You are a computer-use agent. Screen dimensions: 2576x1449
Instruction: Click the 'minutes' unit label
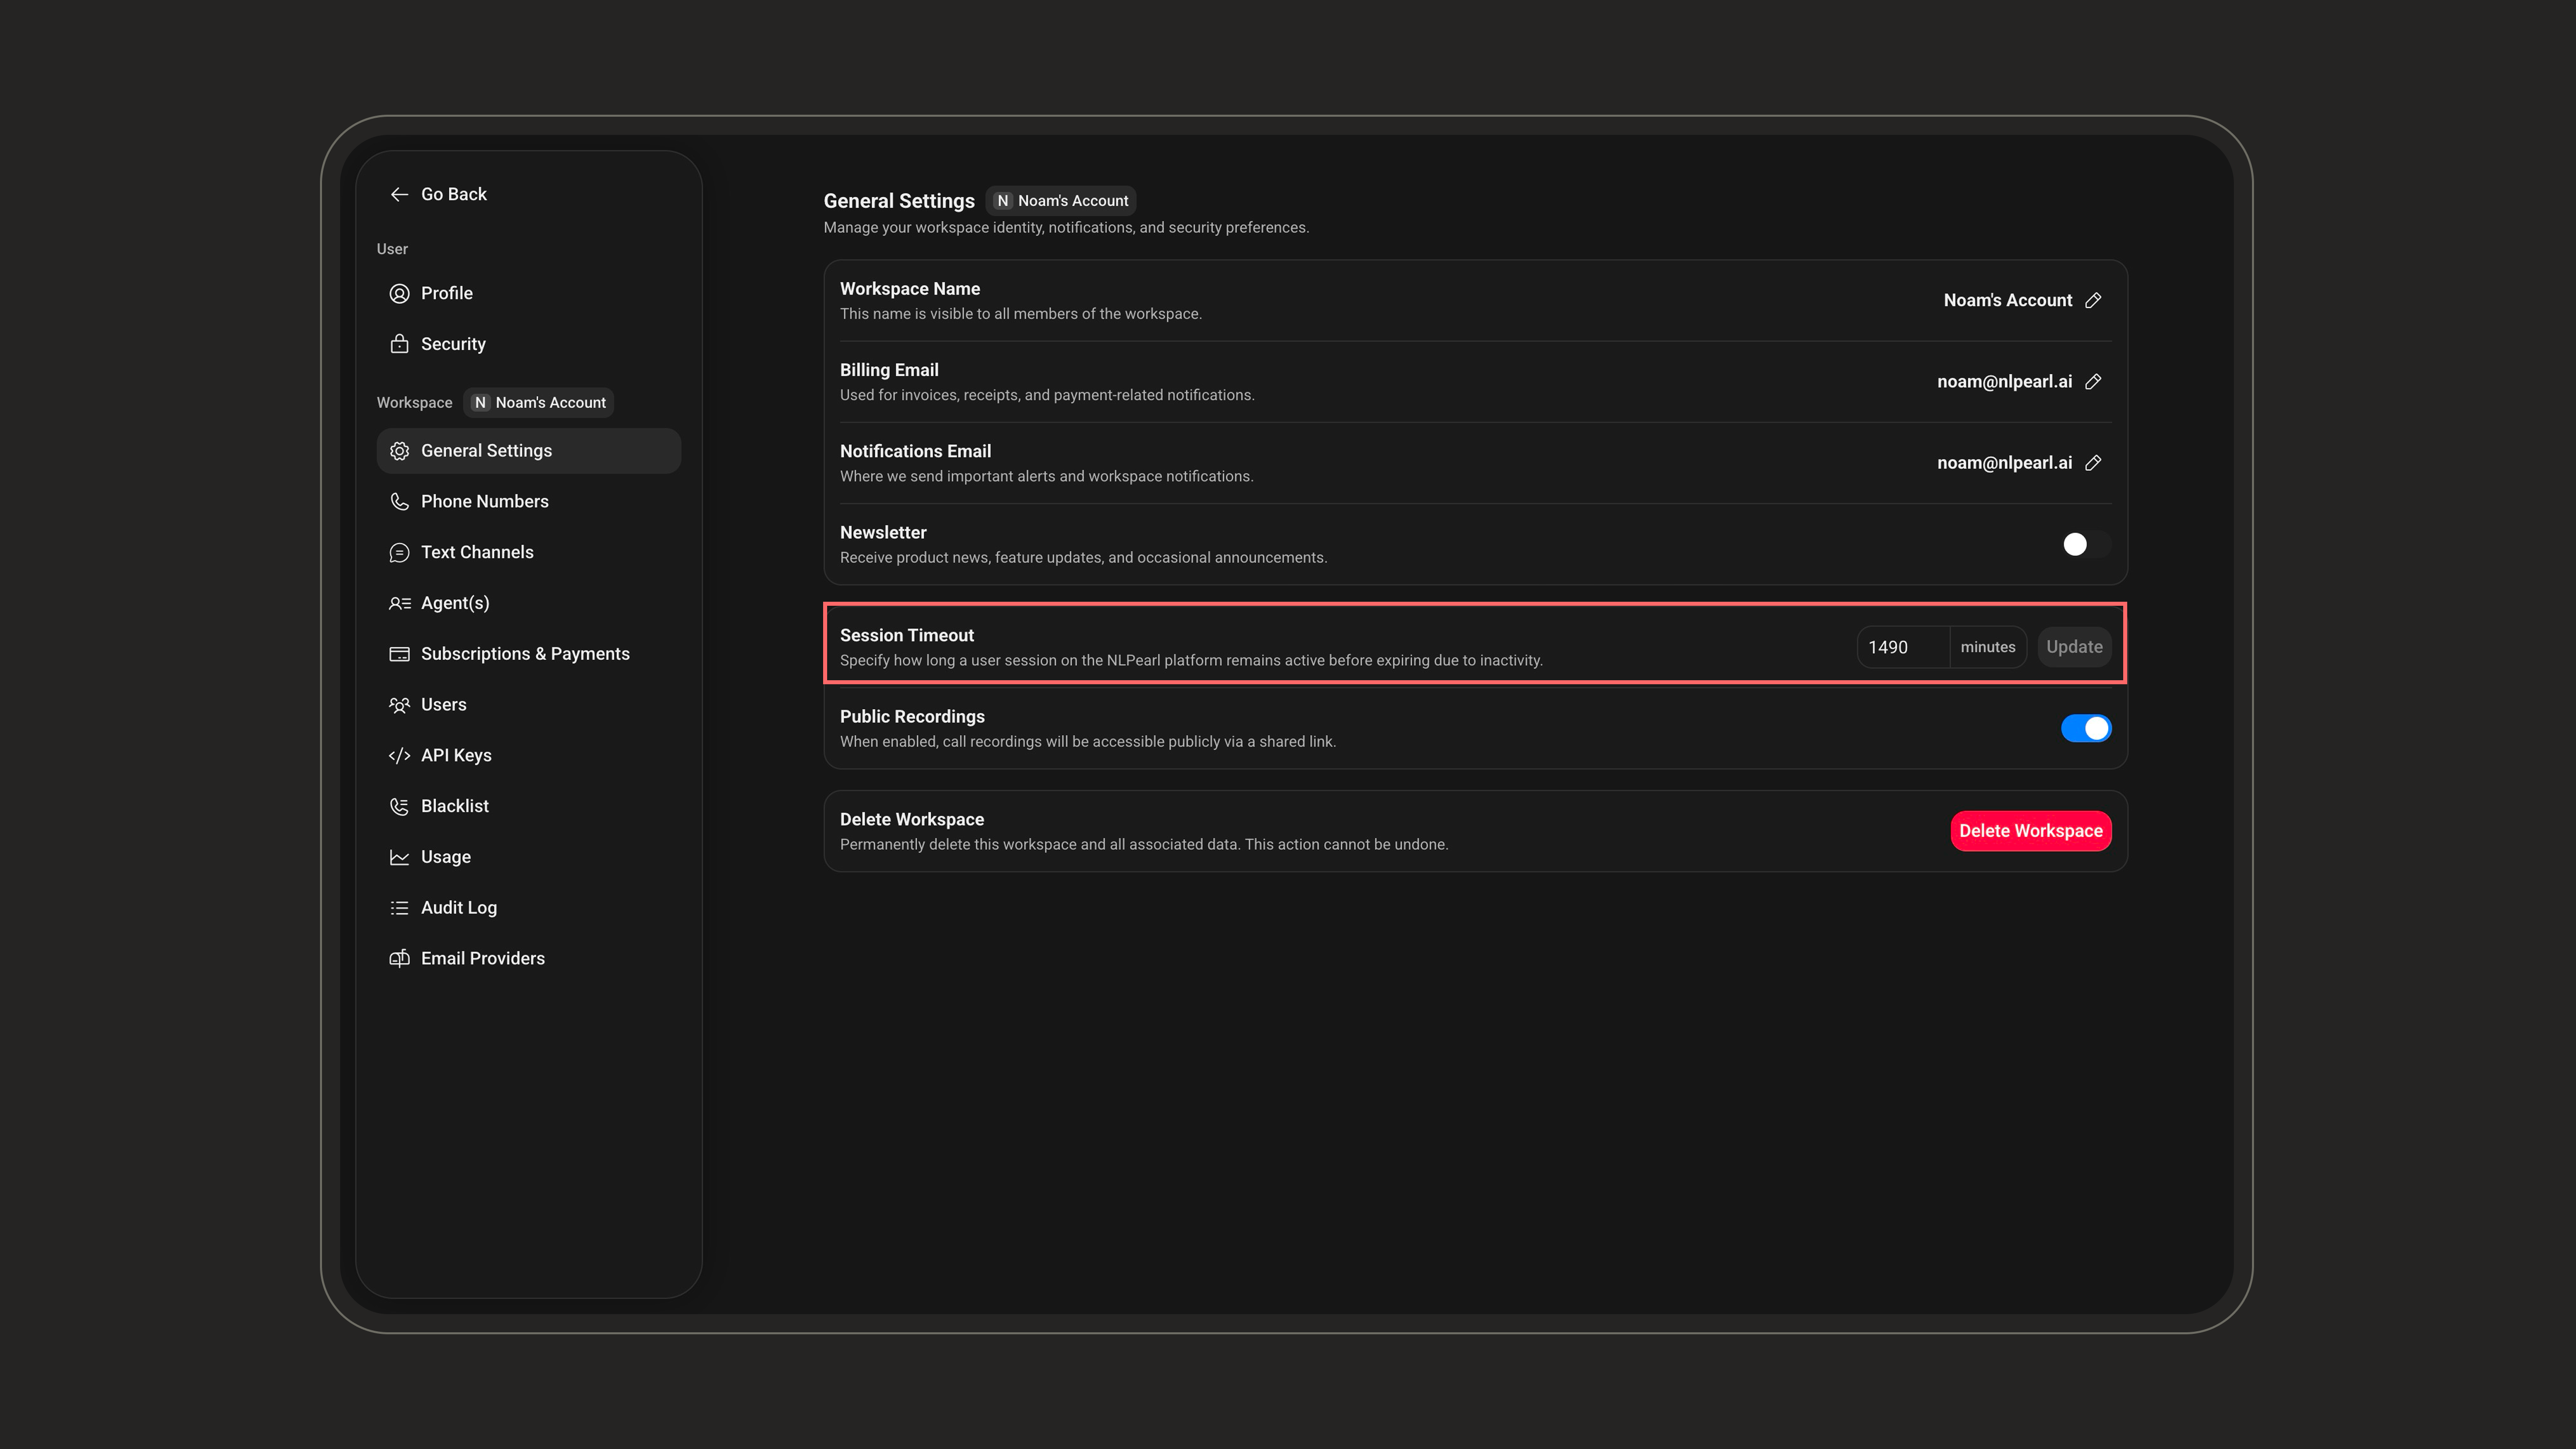(1988, 647)
